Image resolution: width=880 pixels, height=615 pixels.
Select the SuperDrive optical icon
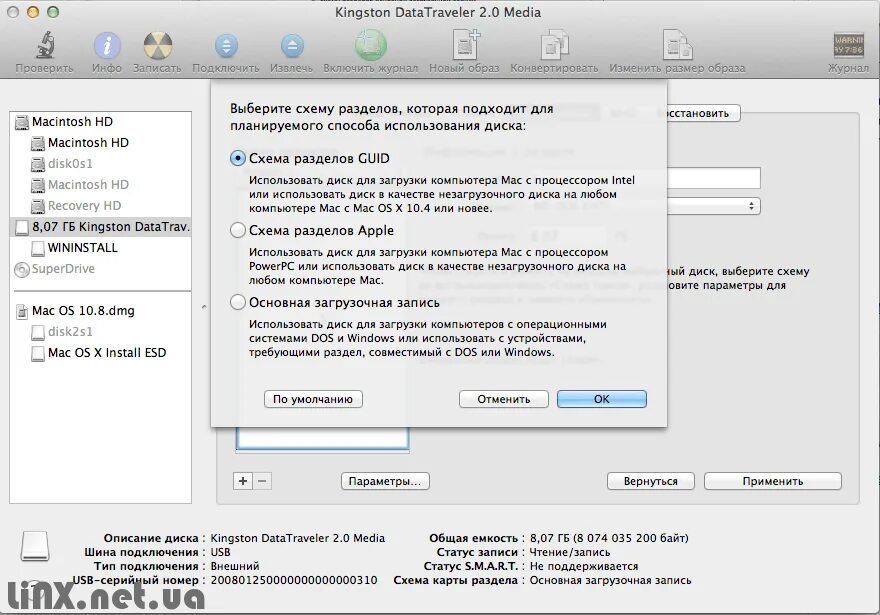coord(22,269)
